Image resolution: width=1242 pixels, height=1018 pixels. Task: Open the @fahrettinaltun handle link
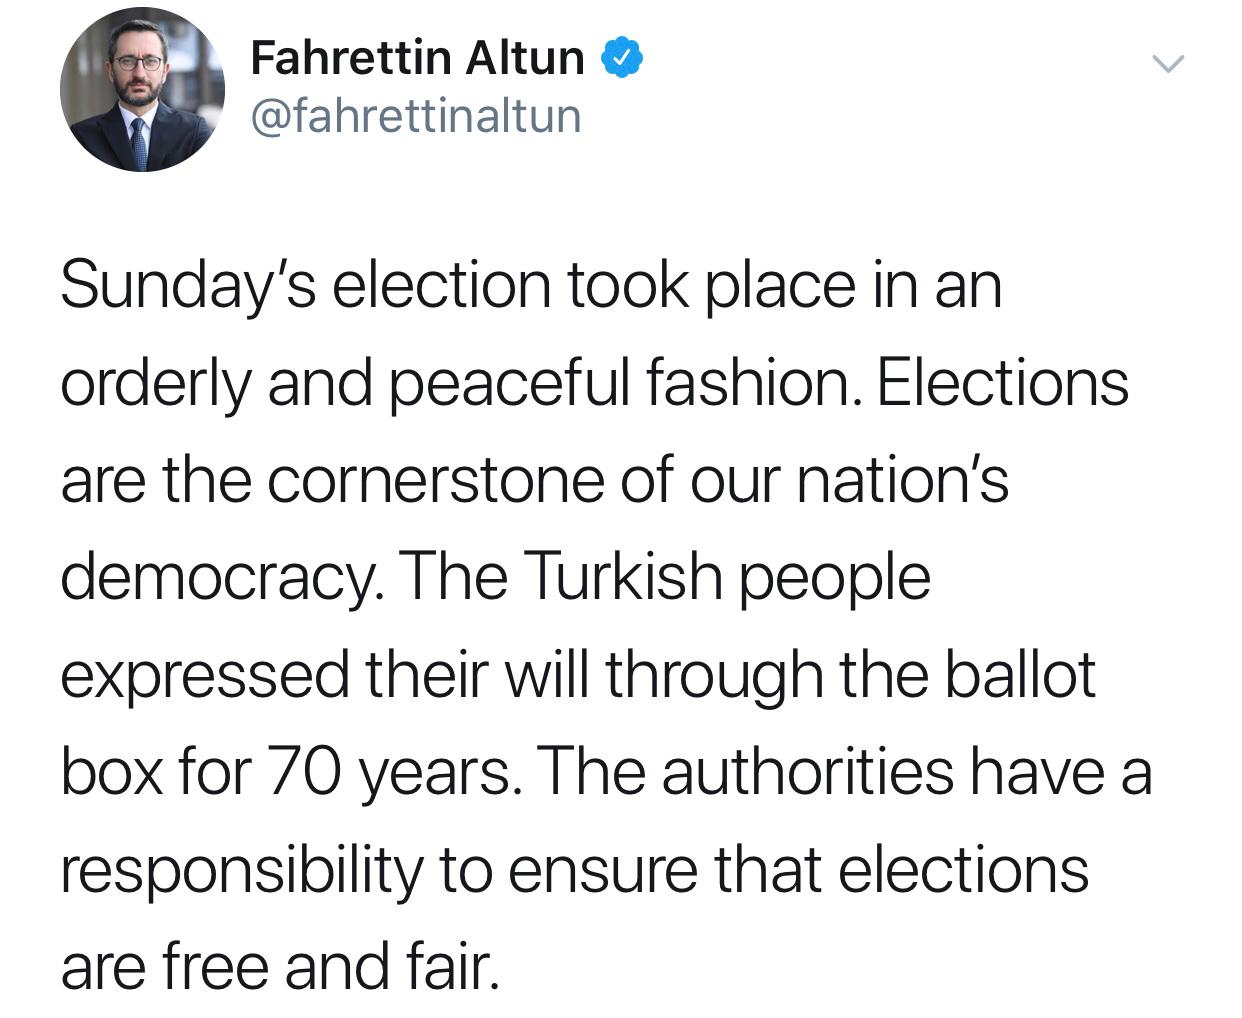pos(415,116)
